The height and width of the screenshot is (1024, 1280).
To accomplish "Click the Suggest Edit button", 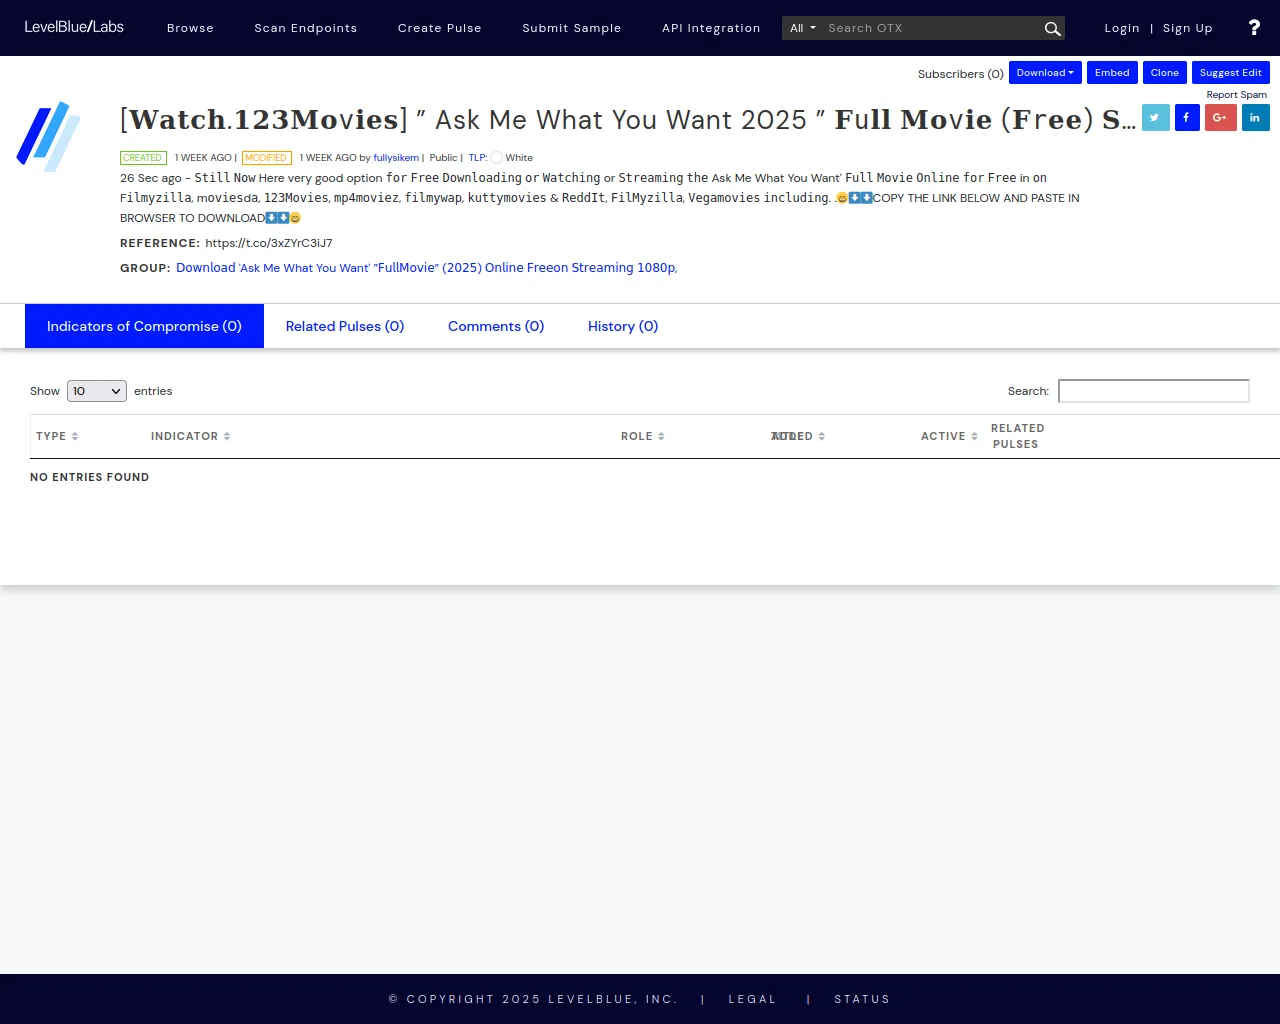I will pos(1230,73).
